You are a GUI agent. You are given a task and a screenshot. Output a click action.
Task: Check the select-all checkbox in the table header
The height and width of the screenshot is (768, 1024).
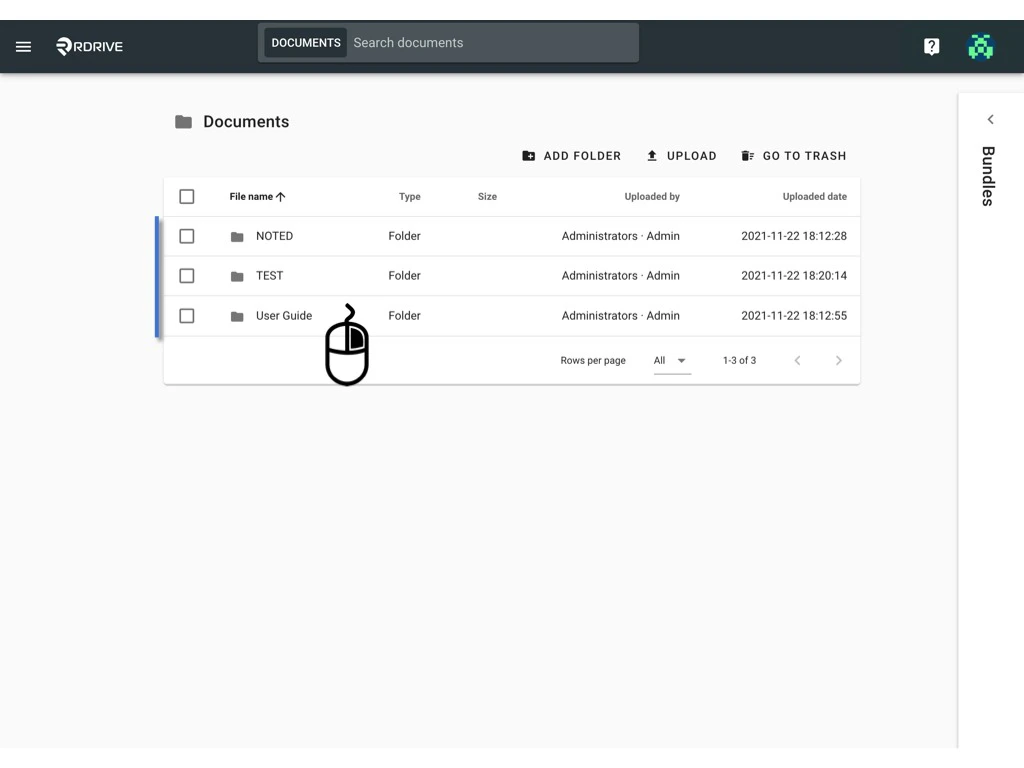click(x=187, y=196)
